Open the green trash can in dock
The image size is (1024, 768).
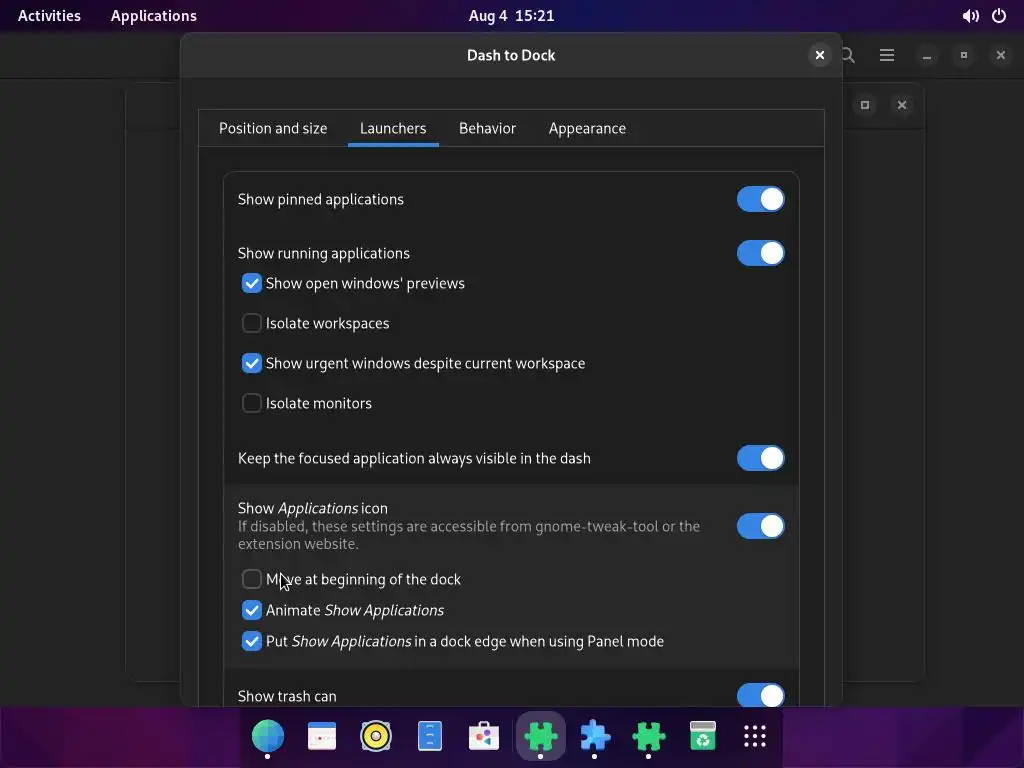click(x=703, y=736)
